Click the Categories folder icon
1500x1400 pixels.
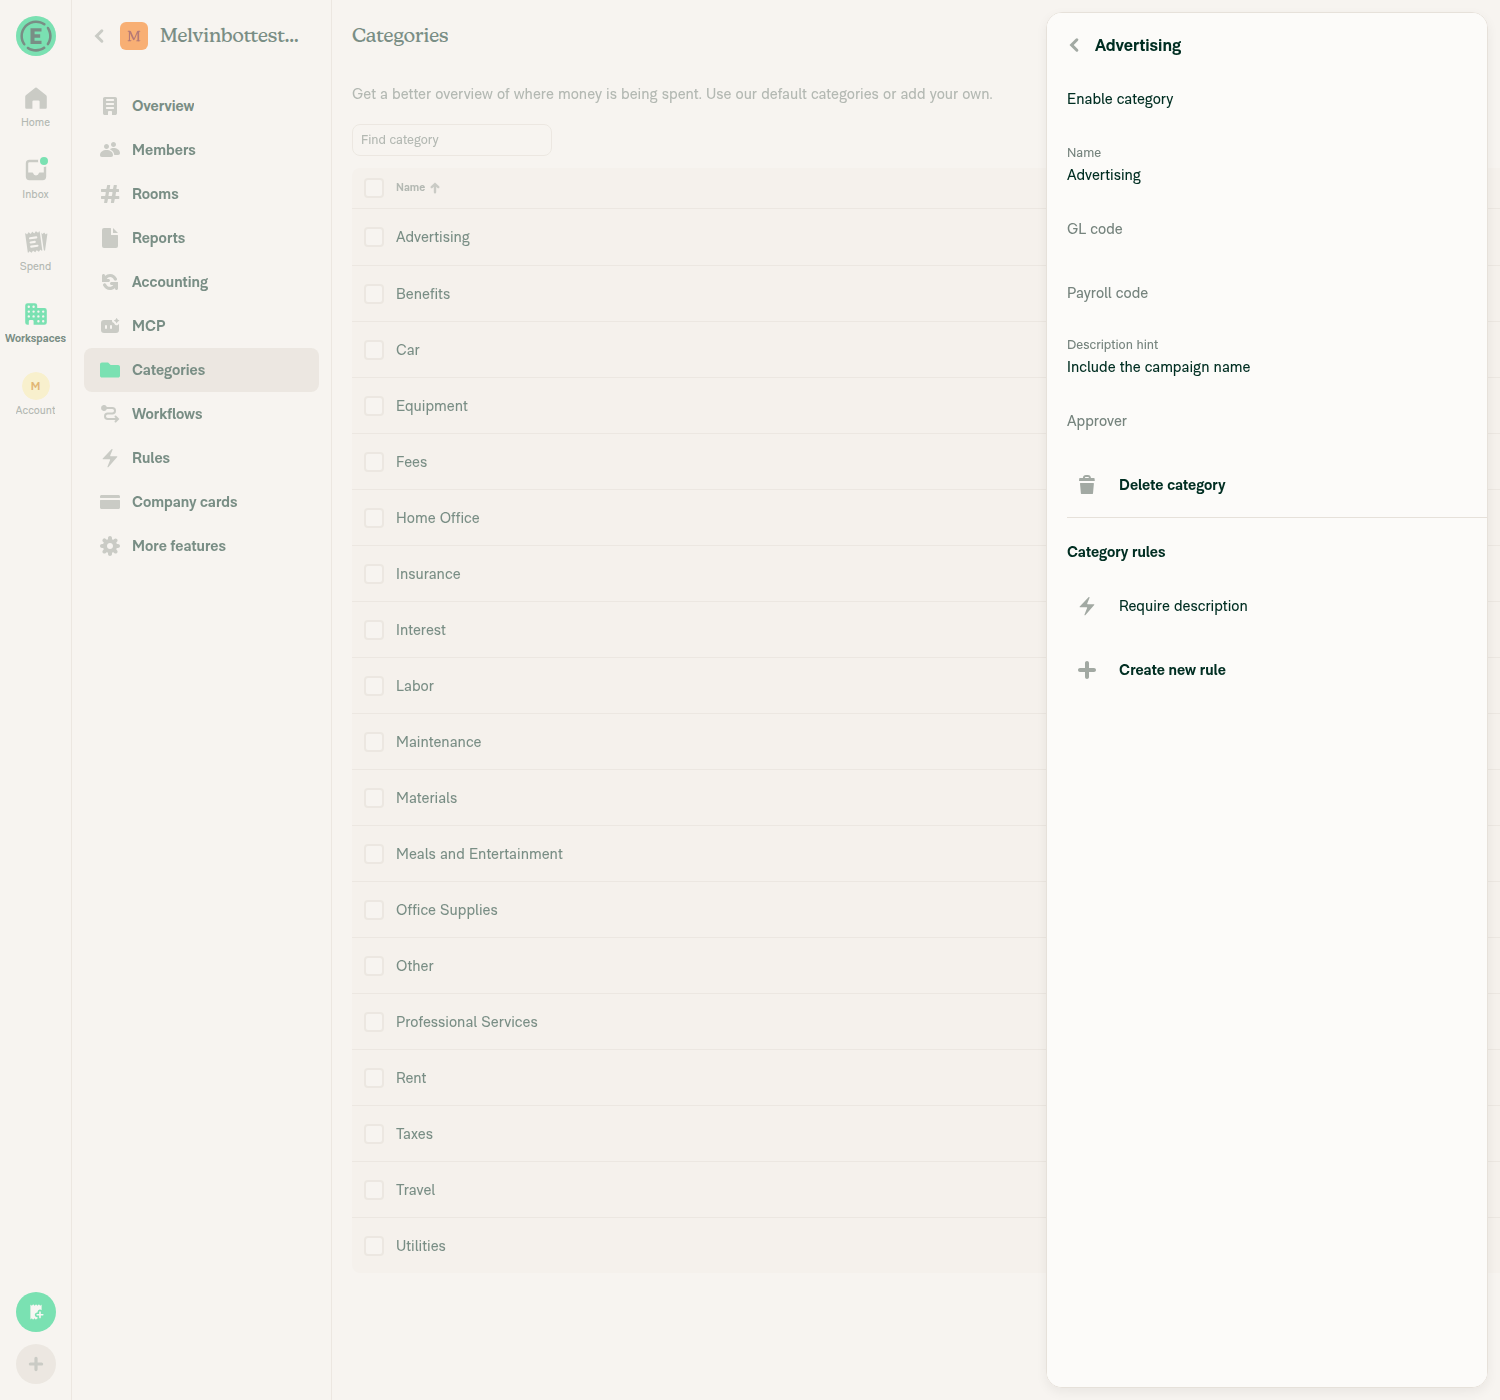tap(110, 370)
